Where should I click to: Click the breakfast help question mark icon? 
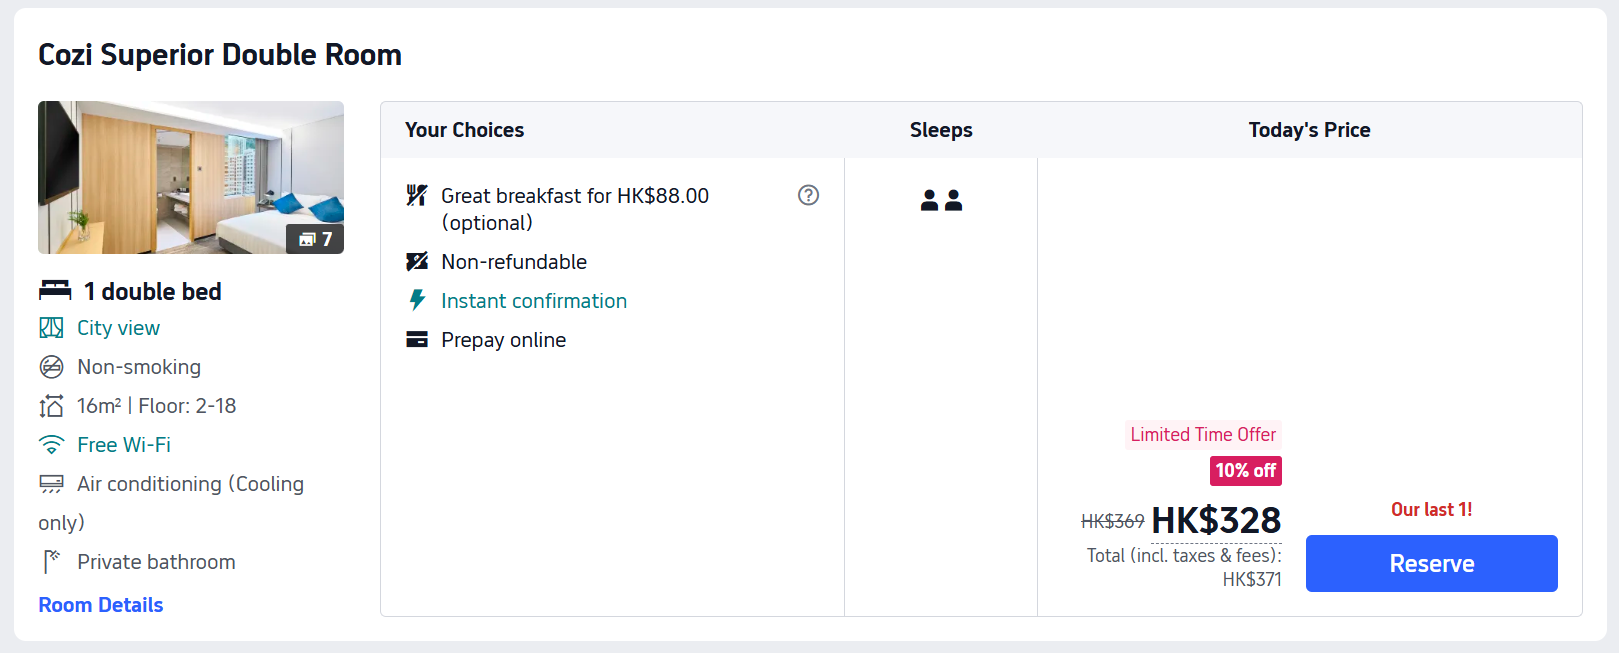pos(808,195)
